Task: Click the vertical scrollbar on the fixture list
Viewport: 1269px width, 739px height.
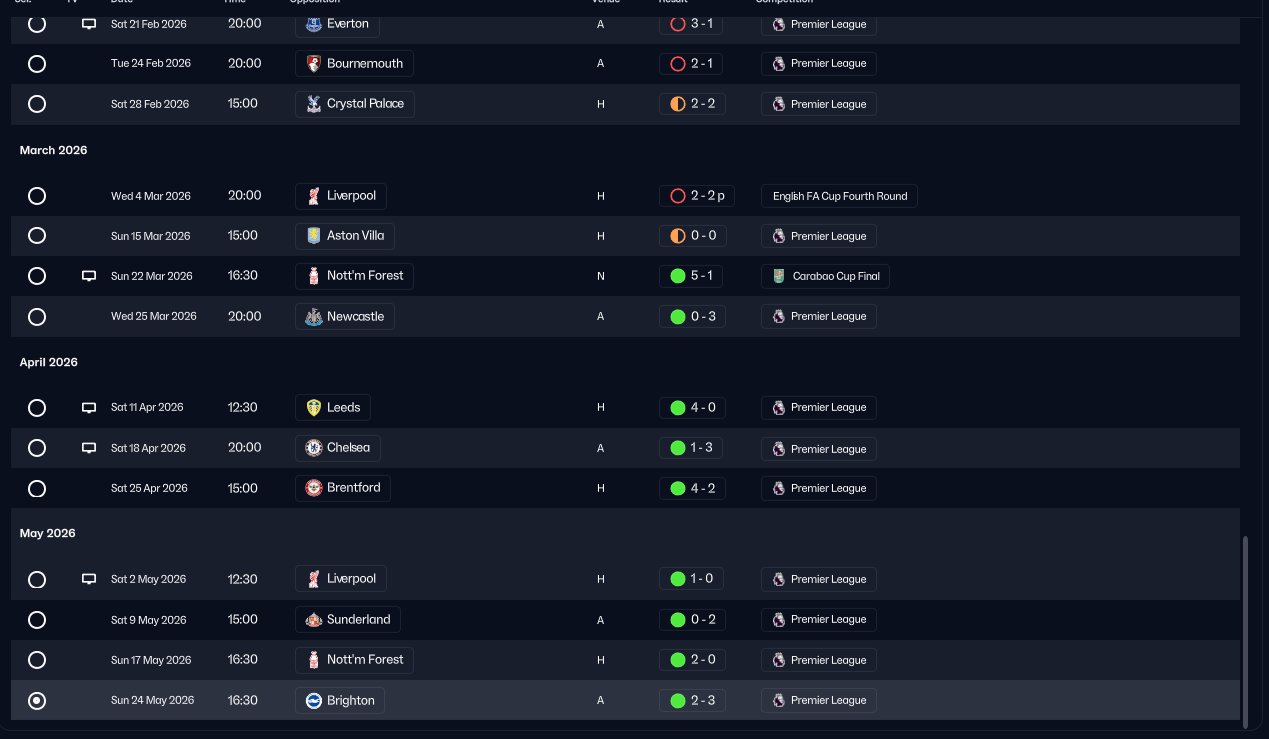Action: (x=1246, y=632)
